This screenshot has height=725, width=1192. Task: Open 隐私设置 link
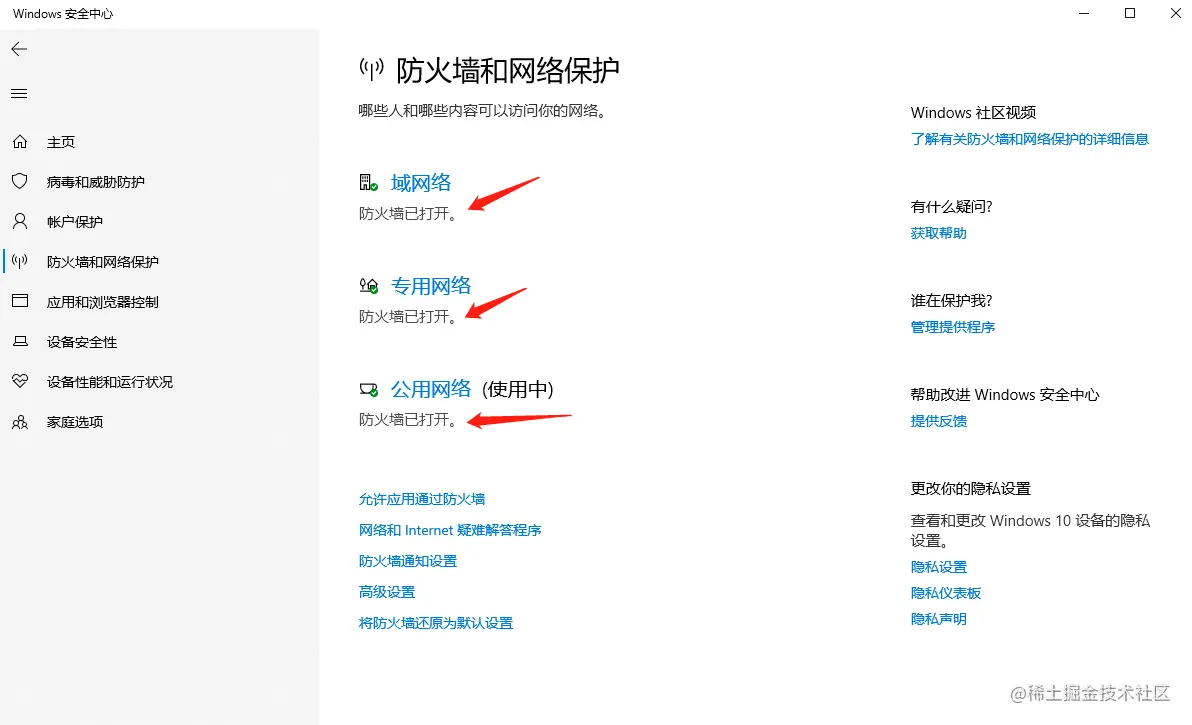[938, 567]
